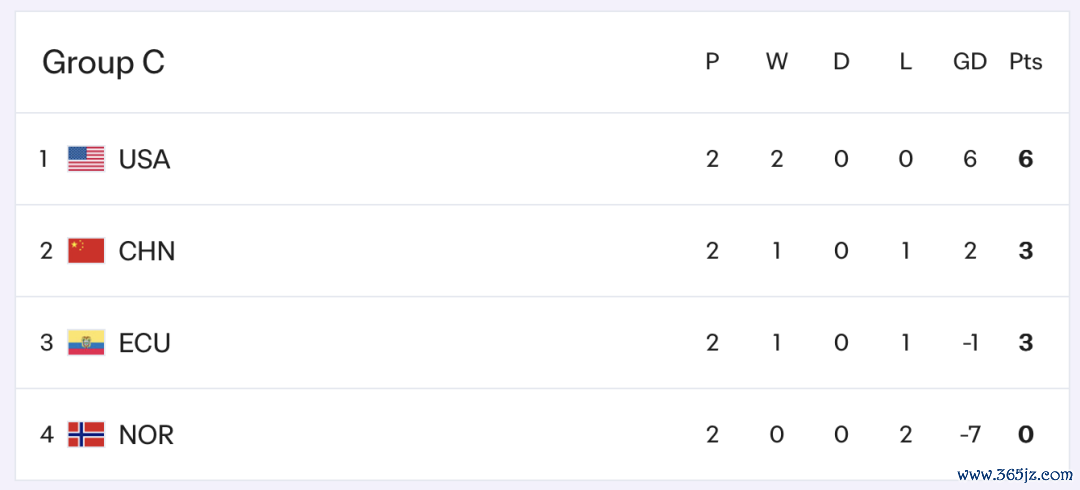Click the L column header
The image size is (1080, 490).
[x=905, y=62]
